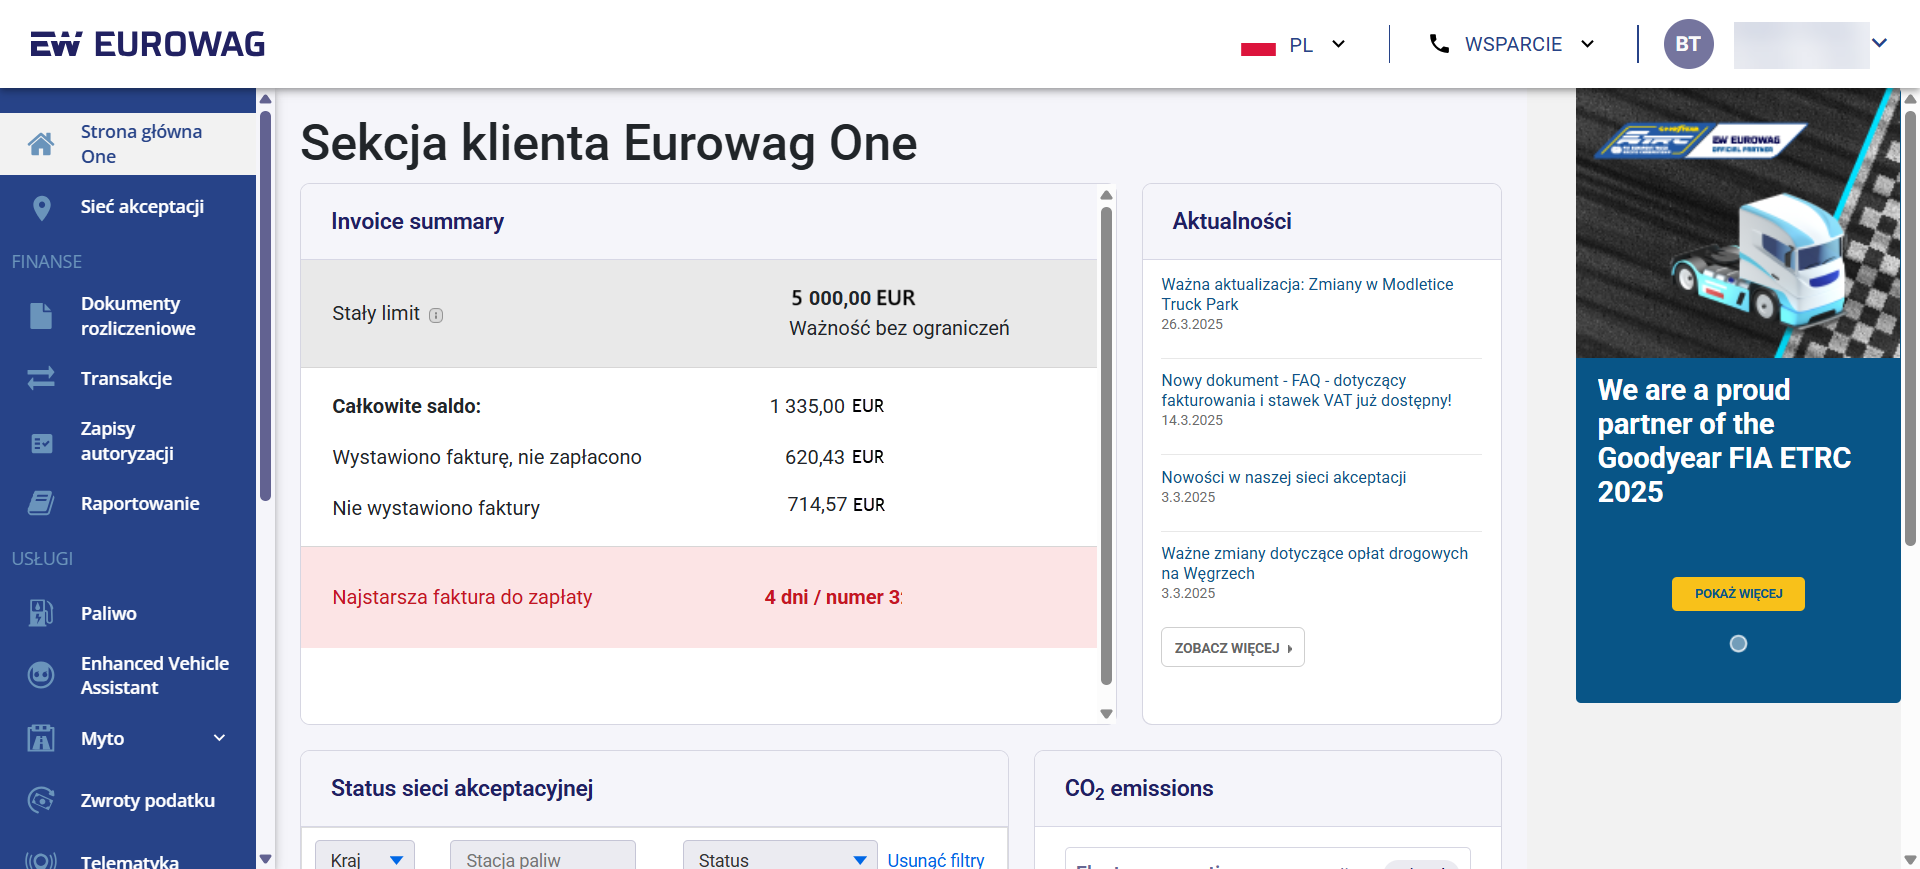The image size is (1920, 869).
Task: Click the refund icon for Zwroty podatku
Action: tap(41, 800)
